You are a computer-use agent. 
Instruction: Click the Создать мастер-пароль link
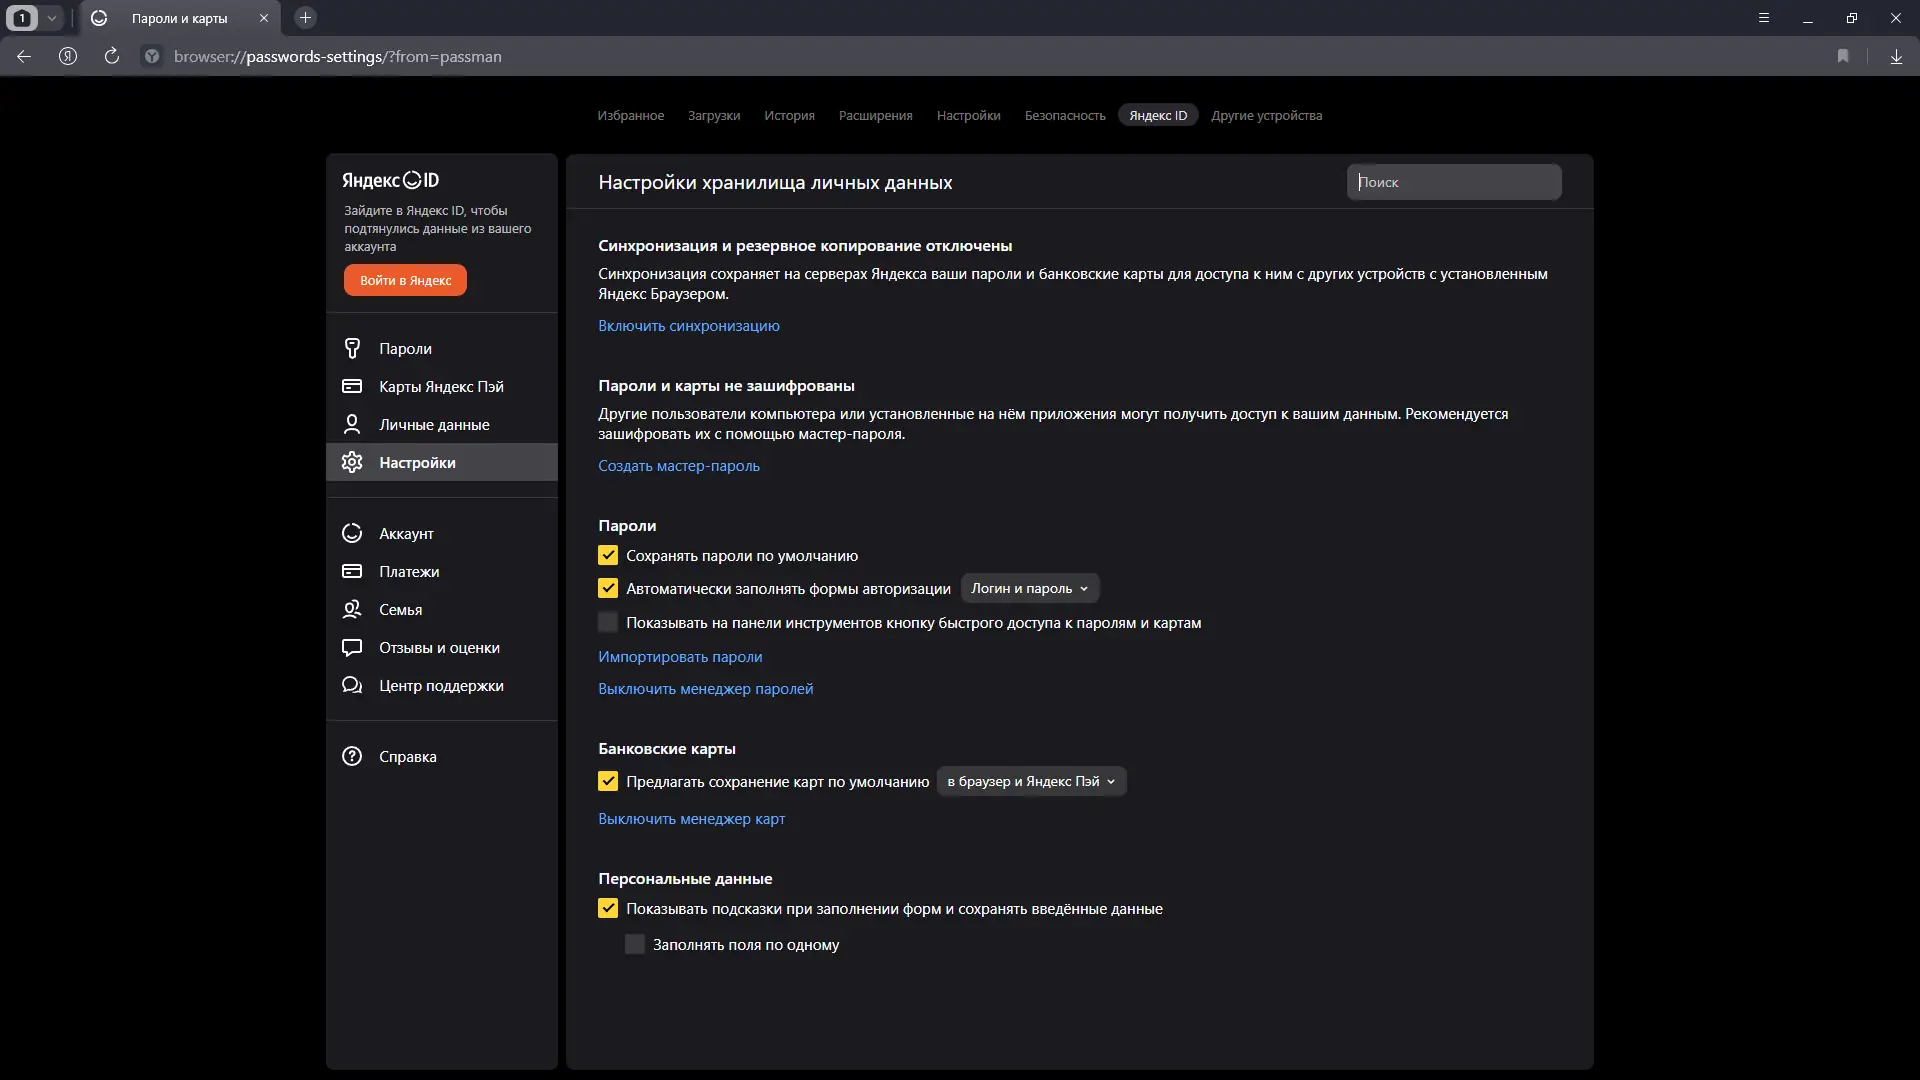click(679, 466)
